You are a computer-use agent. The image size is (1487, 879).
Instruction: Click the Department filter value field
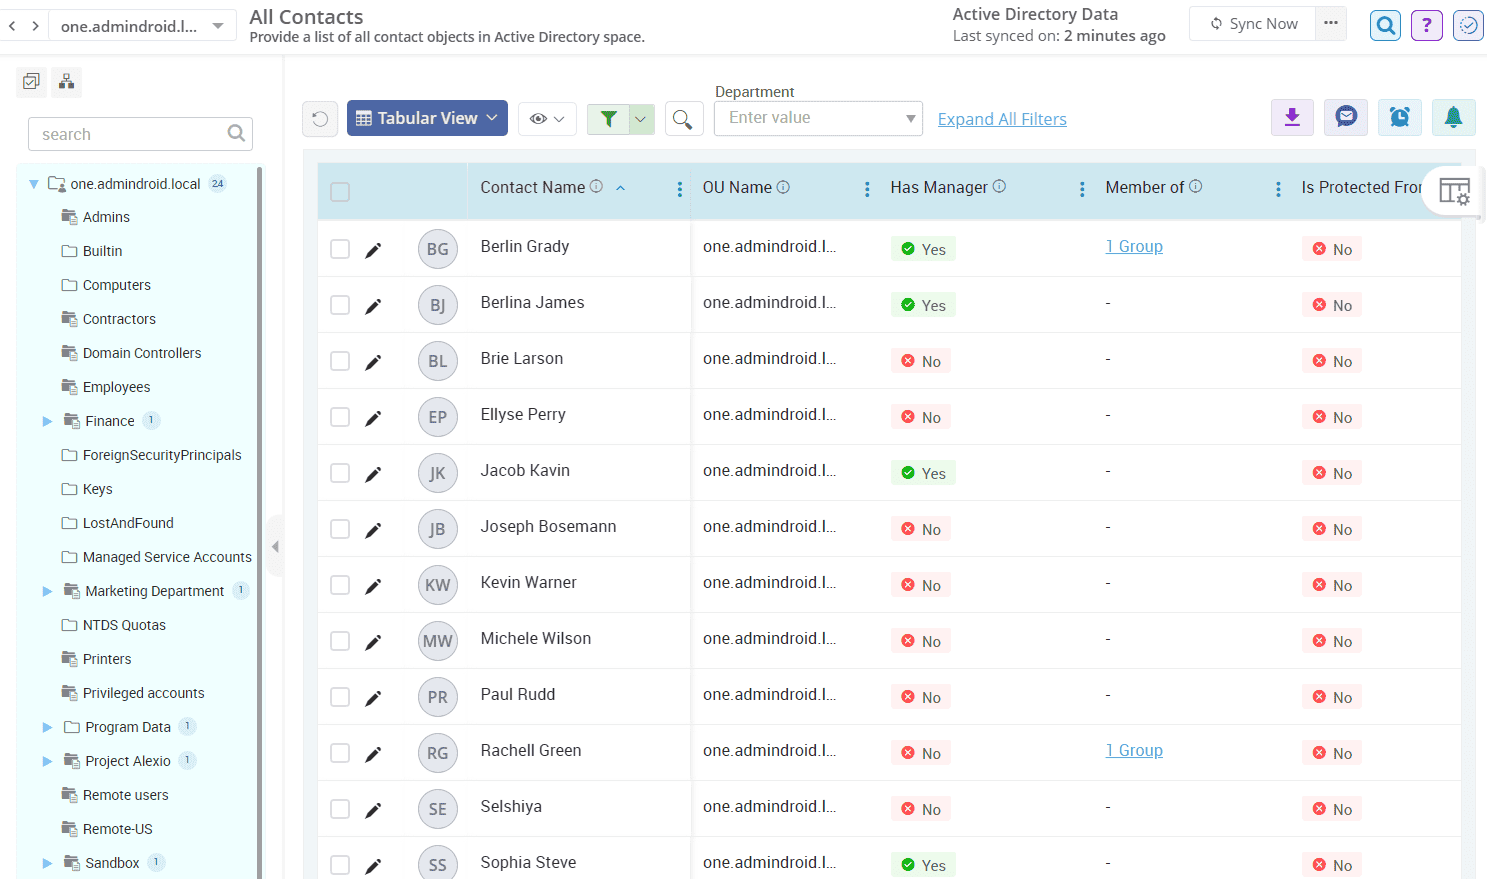tap(810, 118)
